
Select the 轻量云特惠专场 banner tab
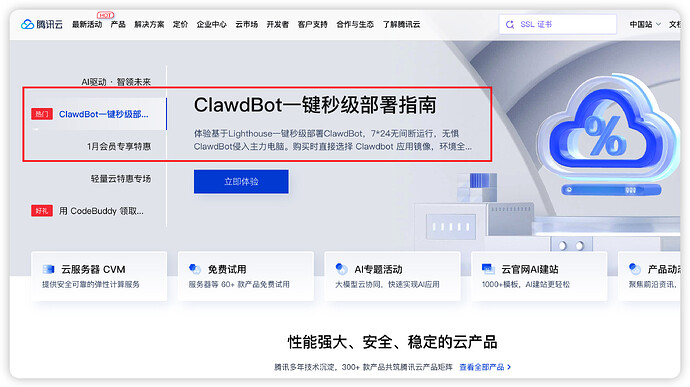(121, 179)
